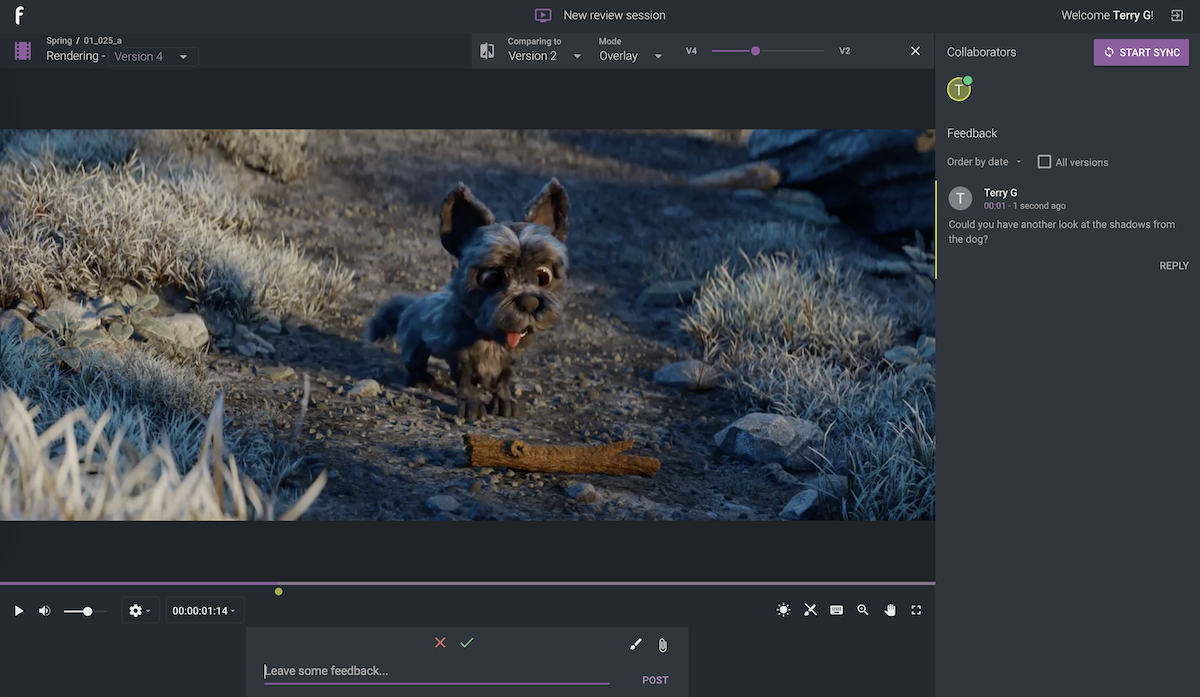
Task: Click the V2 label beside the slider
Action: pyautogui.click(x=845, y=51)
